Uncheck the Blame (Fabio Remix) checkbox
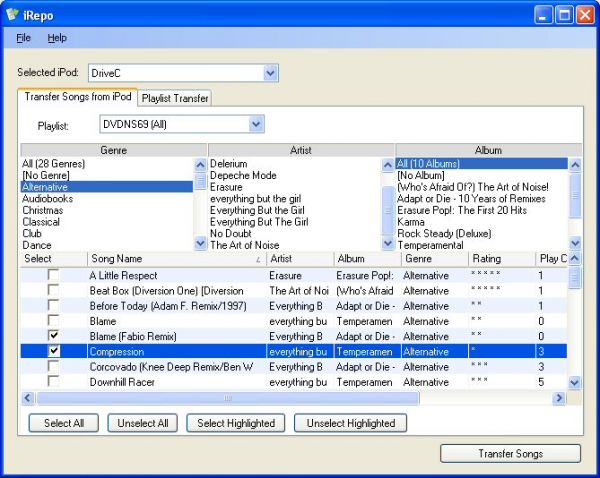 (x=54, y=336)
